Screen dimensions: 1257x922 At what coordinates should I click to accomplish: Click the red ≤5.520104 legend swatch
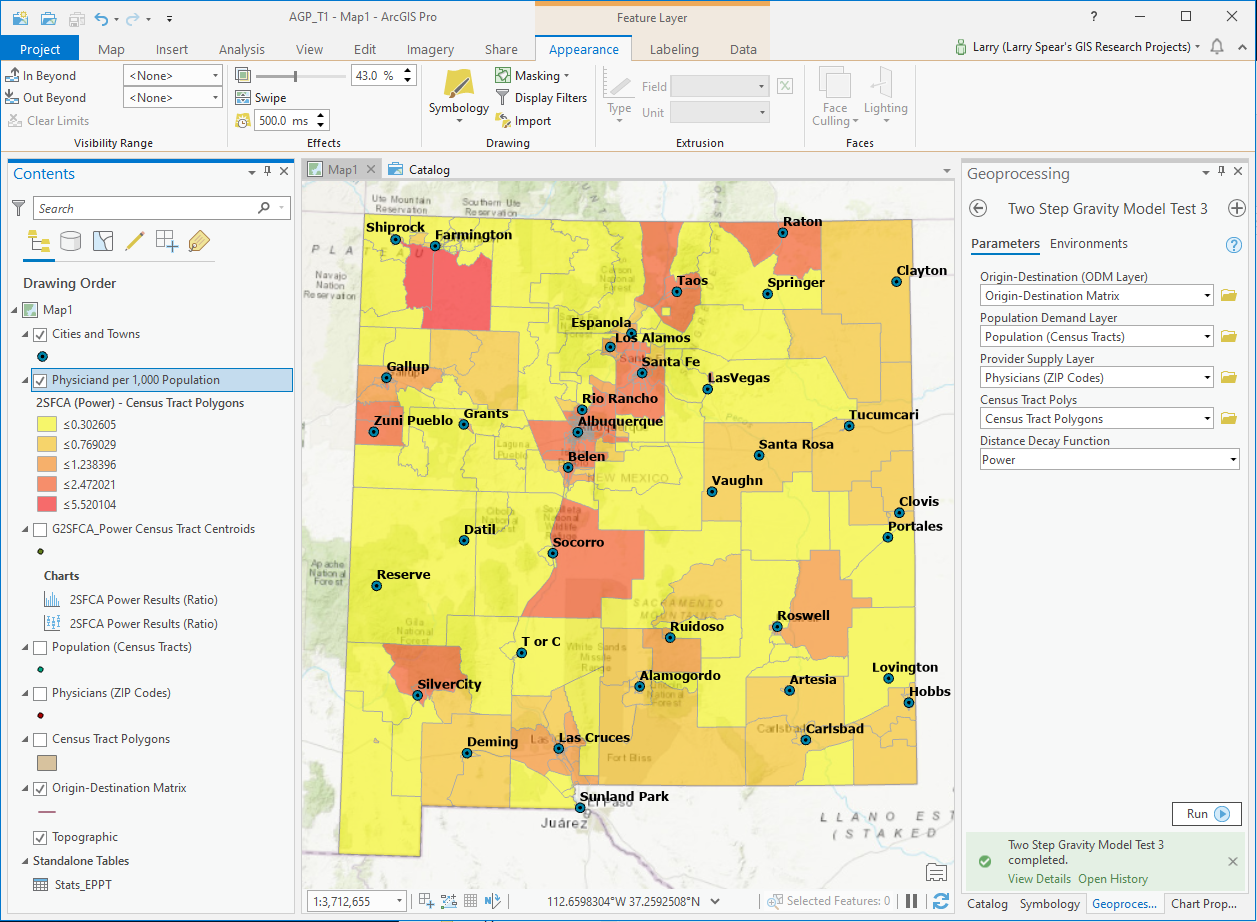pos(47,504)
